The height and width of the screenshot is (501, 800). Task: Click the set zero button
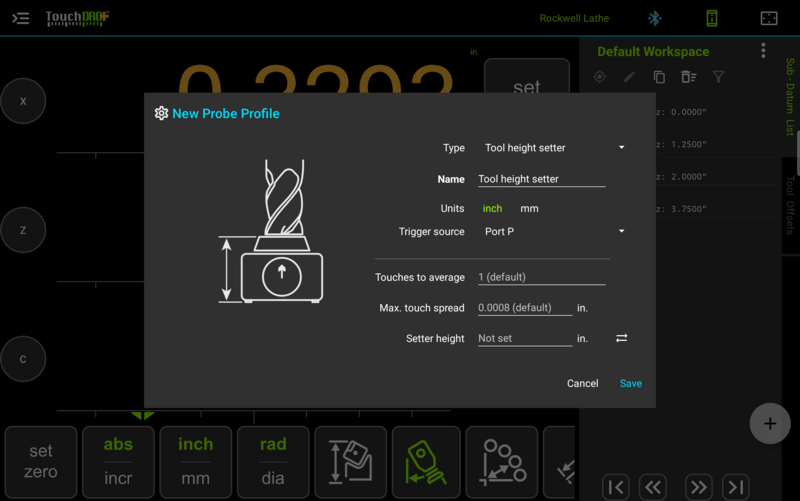[41, 462]
